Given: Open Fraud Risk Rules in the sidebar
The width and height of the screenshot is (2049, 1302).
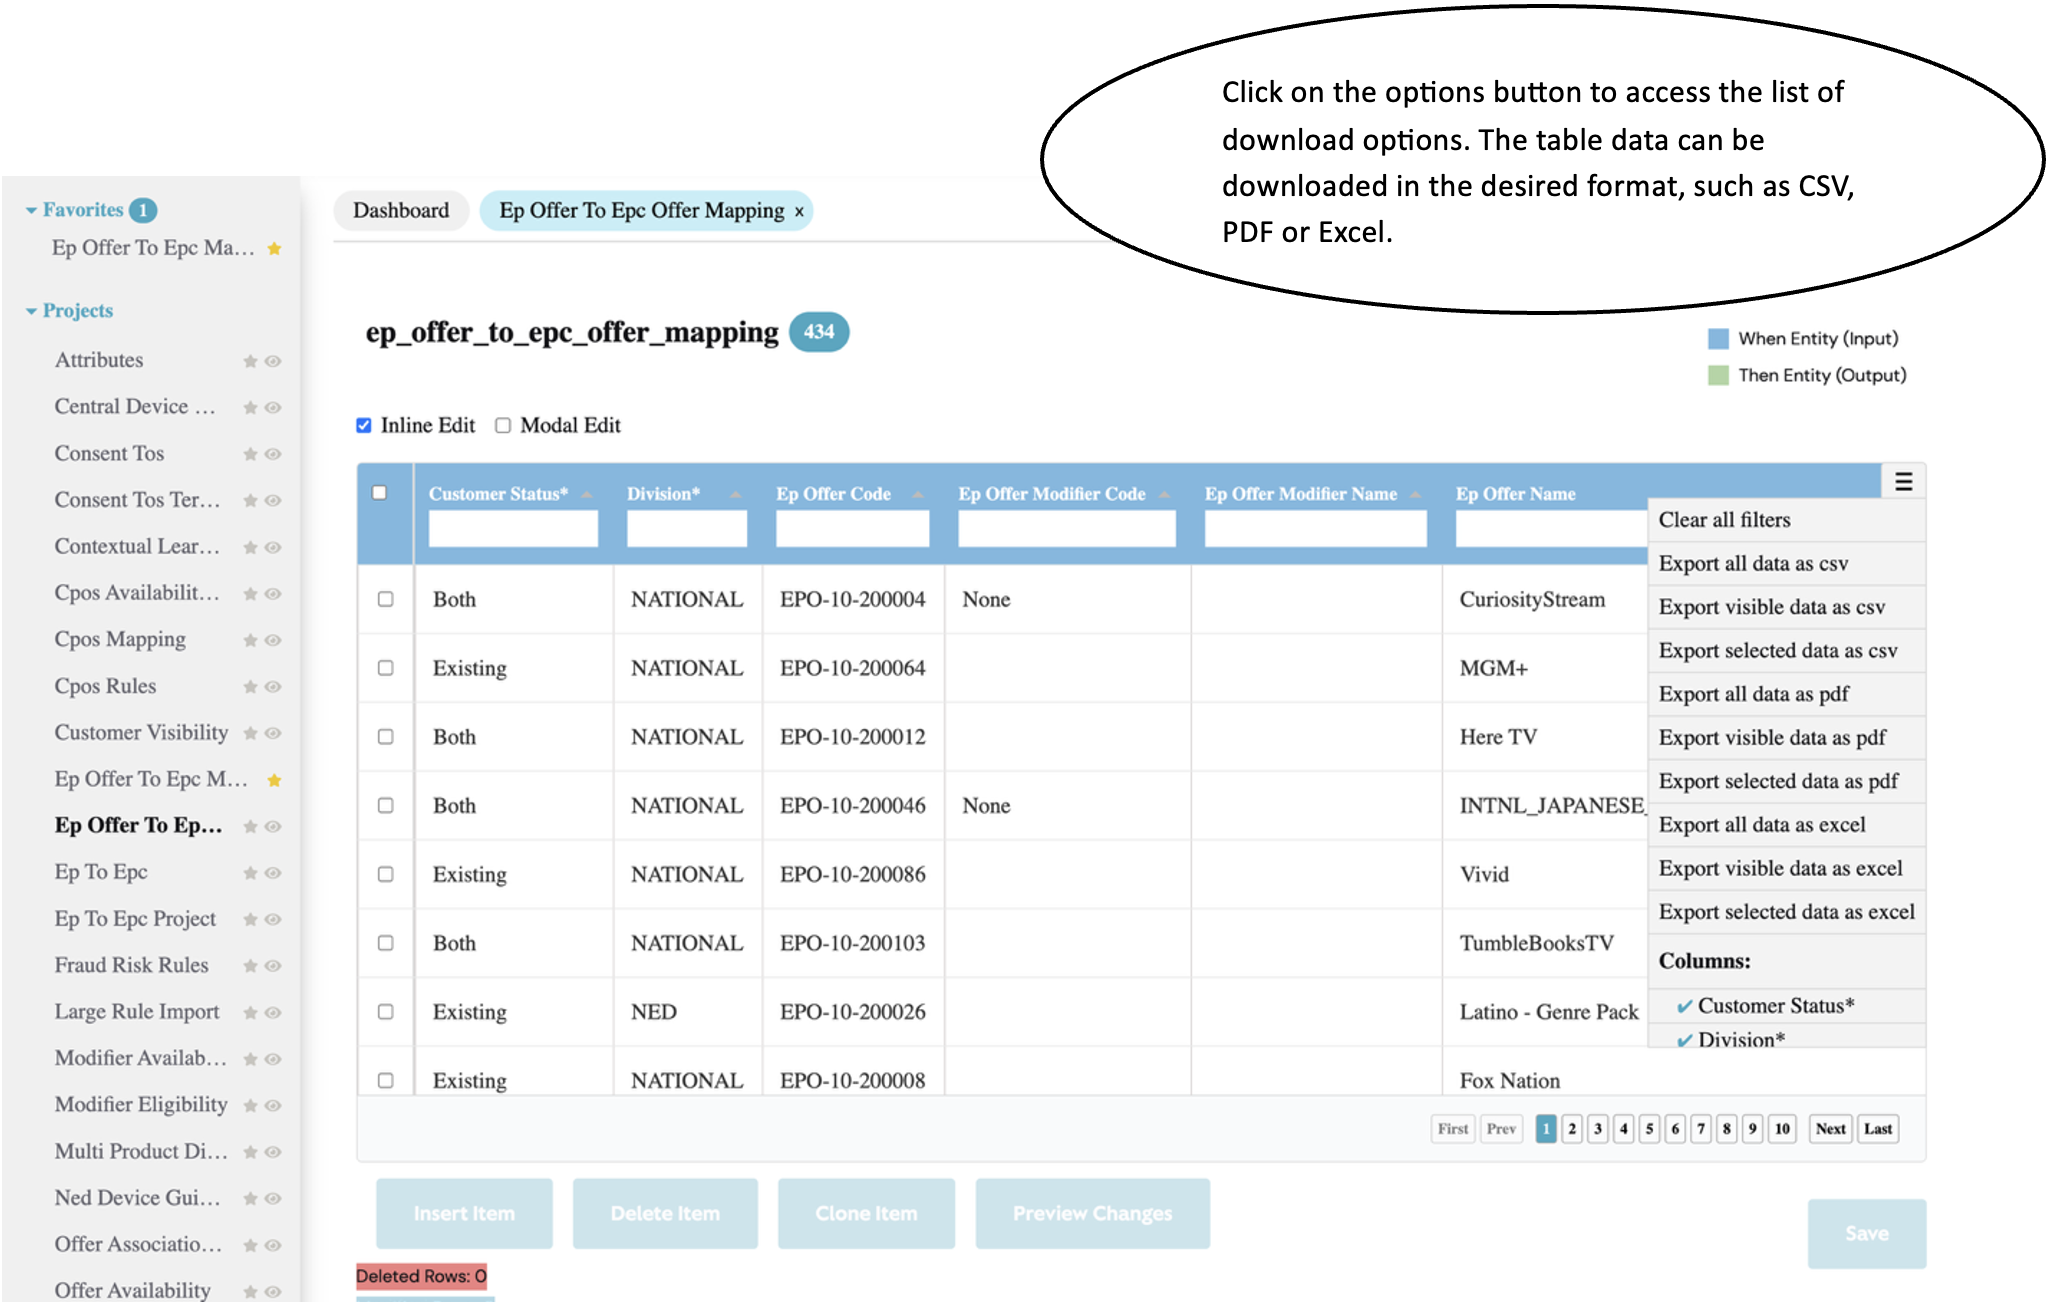Looking at the screenshot, I should [131, 965].
